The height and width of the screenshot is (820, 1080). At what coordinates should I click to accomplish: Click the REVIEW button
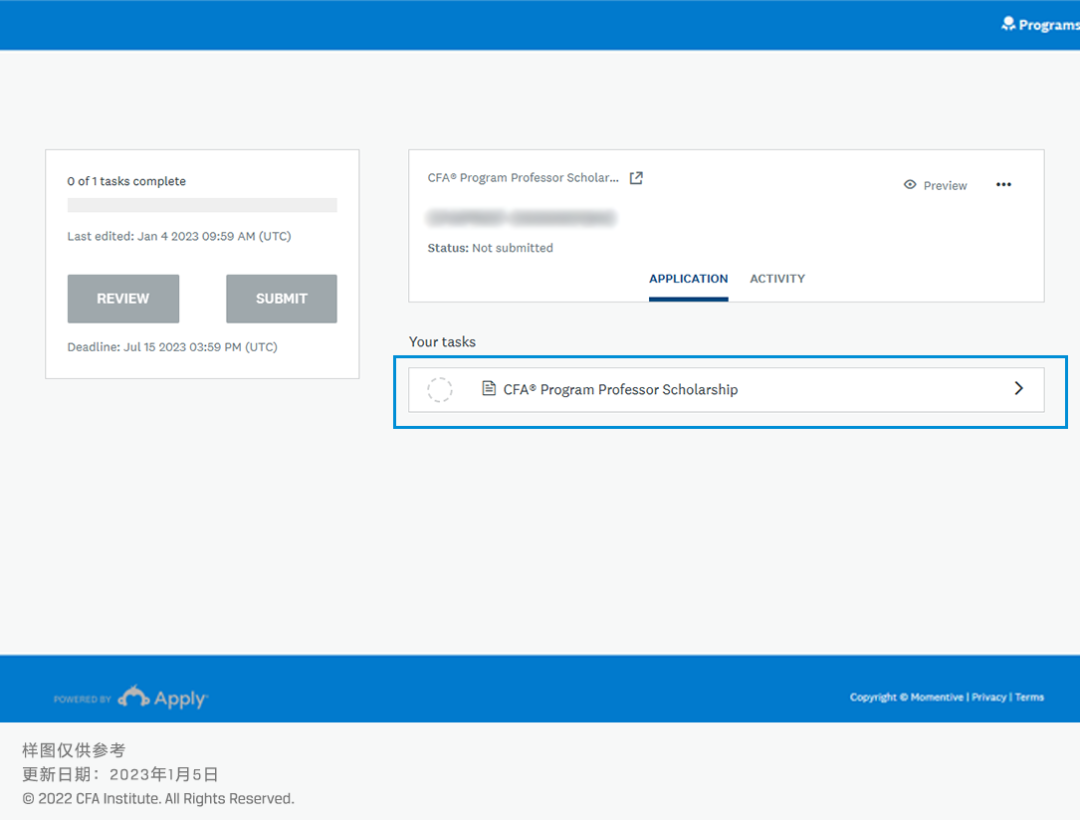[x=123, y=299]
